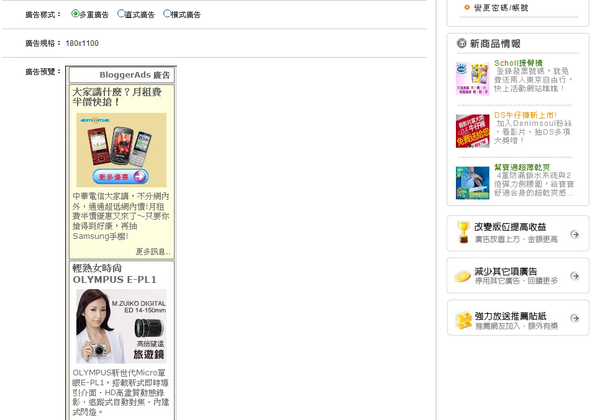The height and width of the screenshot is (420, 600).
Task: Click the orange bullet beside 變更密碼/帳號
Action: coord(466,7)
